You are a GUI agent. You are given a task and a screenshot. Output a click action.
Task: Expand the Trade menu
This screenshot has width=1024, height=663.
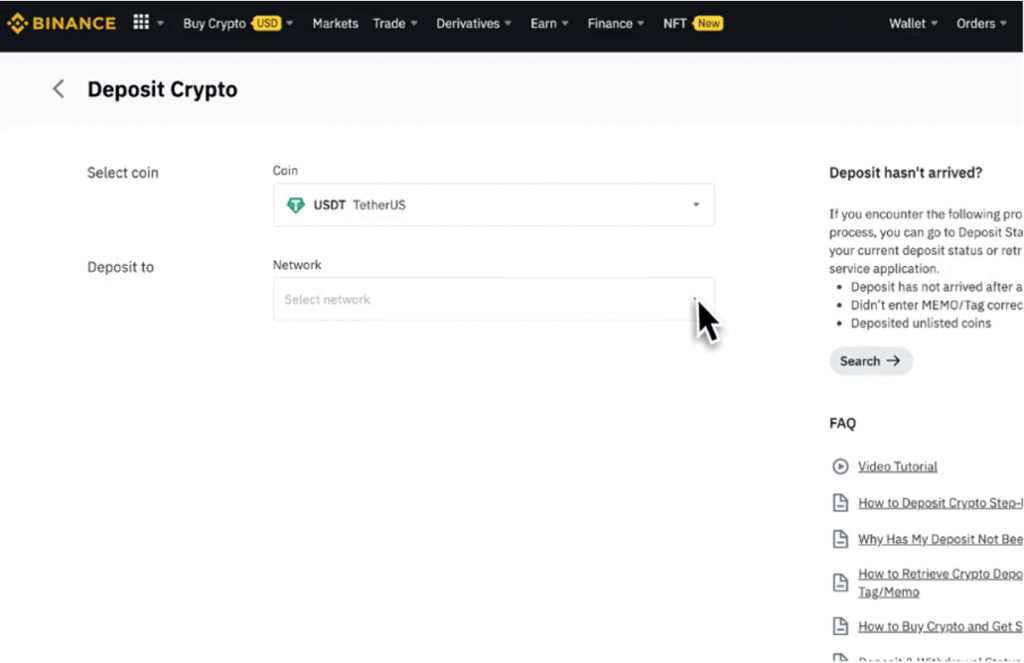click(x=395, y=24)
